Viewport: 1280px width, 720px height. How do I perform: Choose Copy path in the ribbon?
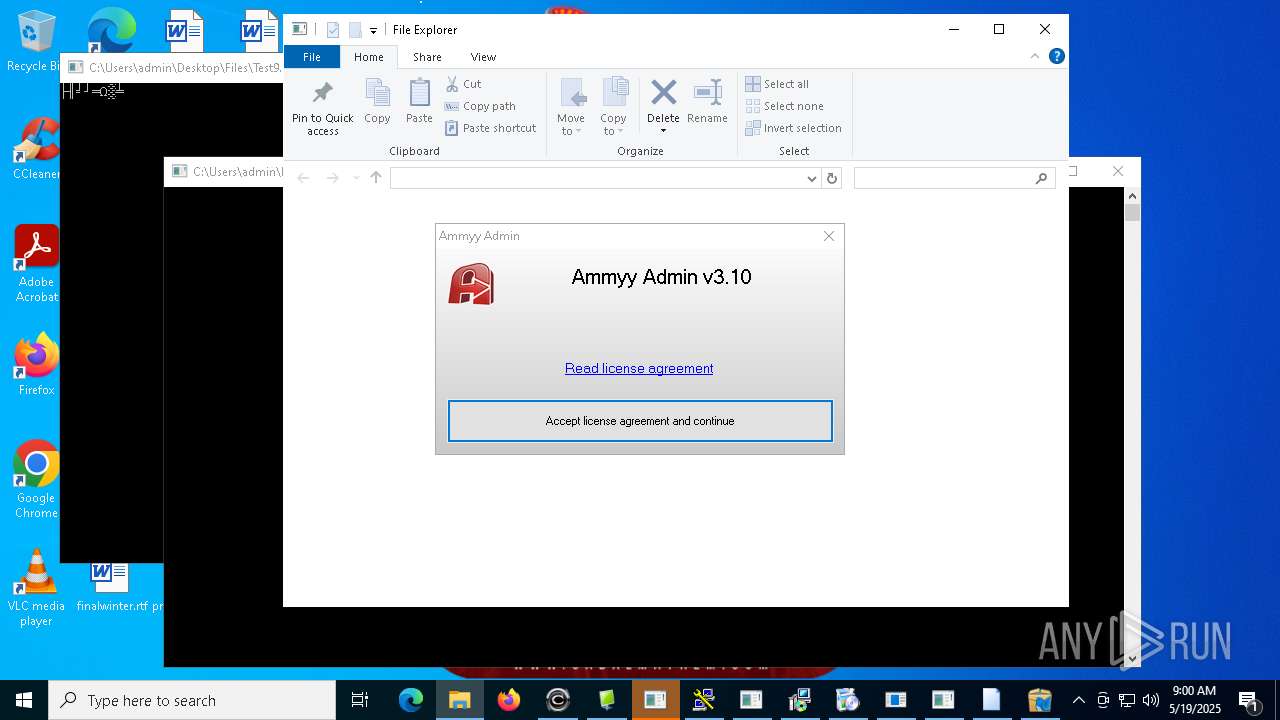pyautogui.click(x=480, y=106)
